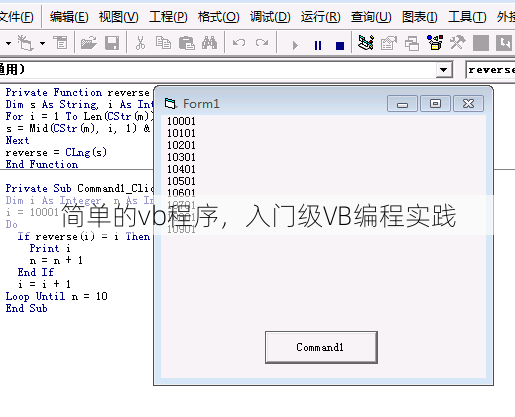Click the 'If reverse(i) = i Then' line
The image size is (515, 417).
84,236
